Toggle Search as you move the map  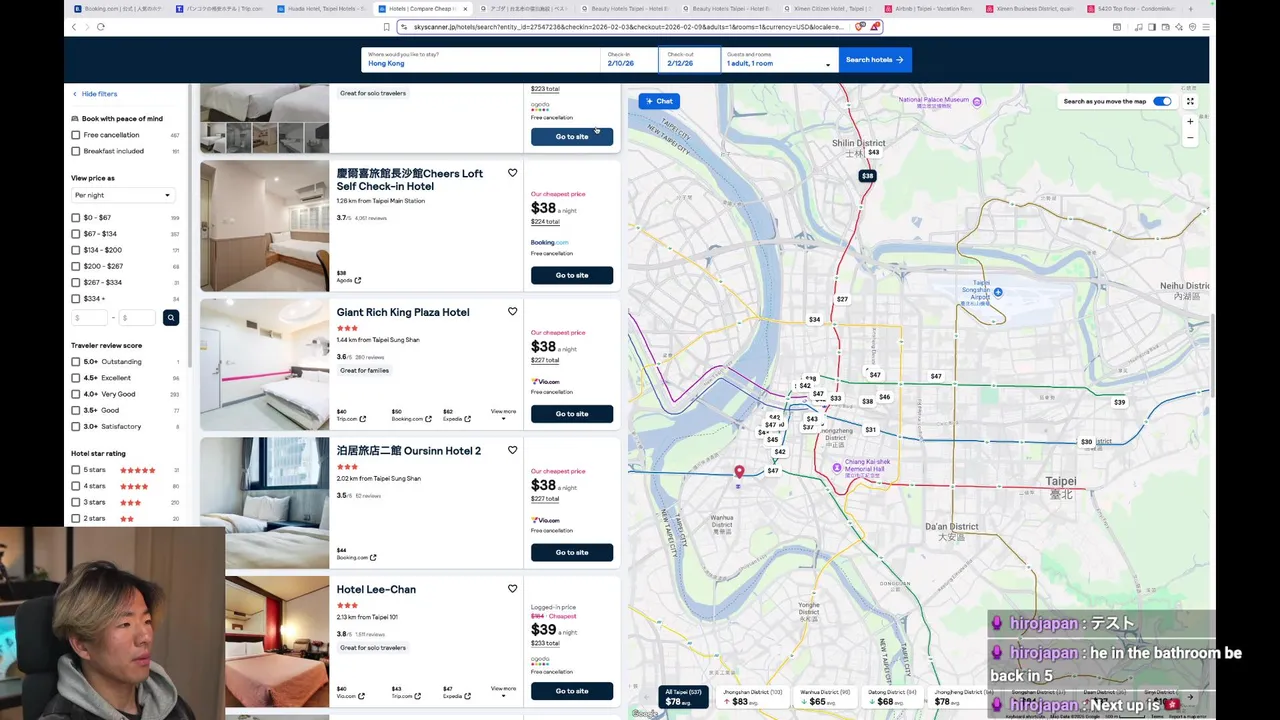(1162, 101)
